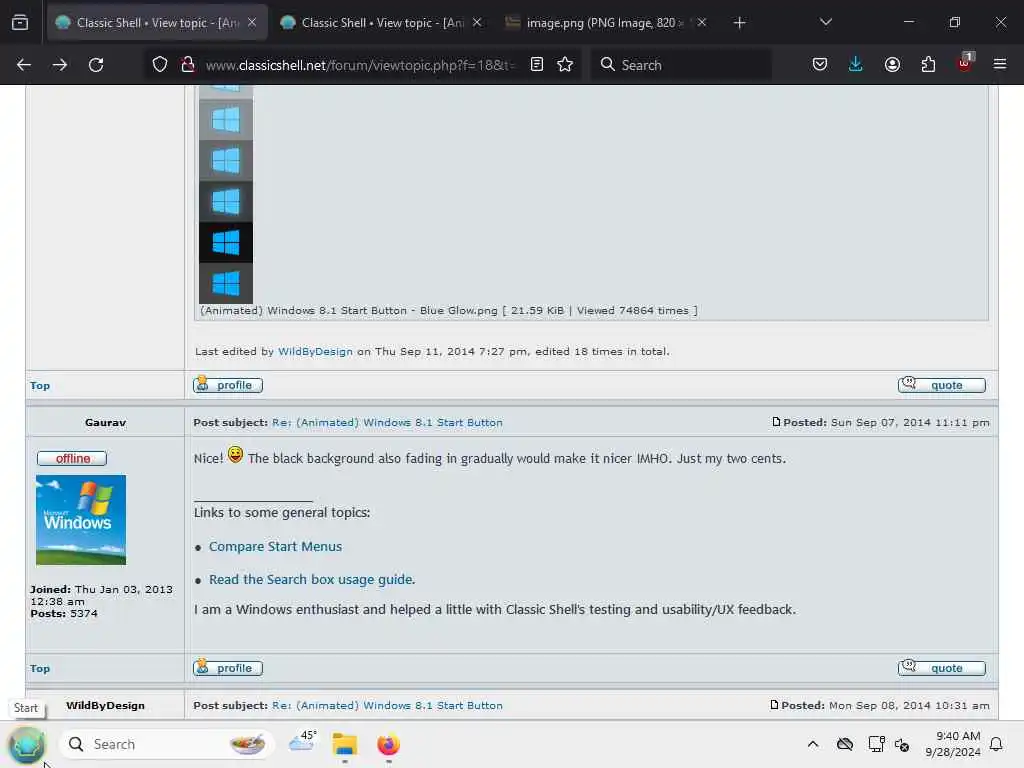Open the Windows Start button
The image size is (1024, 768).
(x=27, y=744)
